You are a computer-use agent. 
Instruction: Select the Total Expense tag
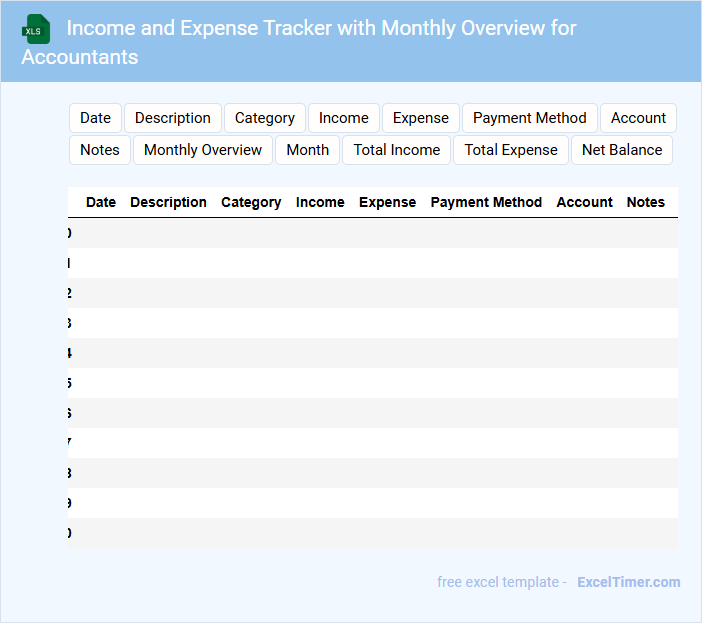[511, 150]
